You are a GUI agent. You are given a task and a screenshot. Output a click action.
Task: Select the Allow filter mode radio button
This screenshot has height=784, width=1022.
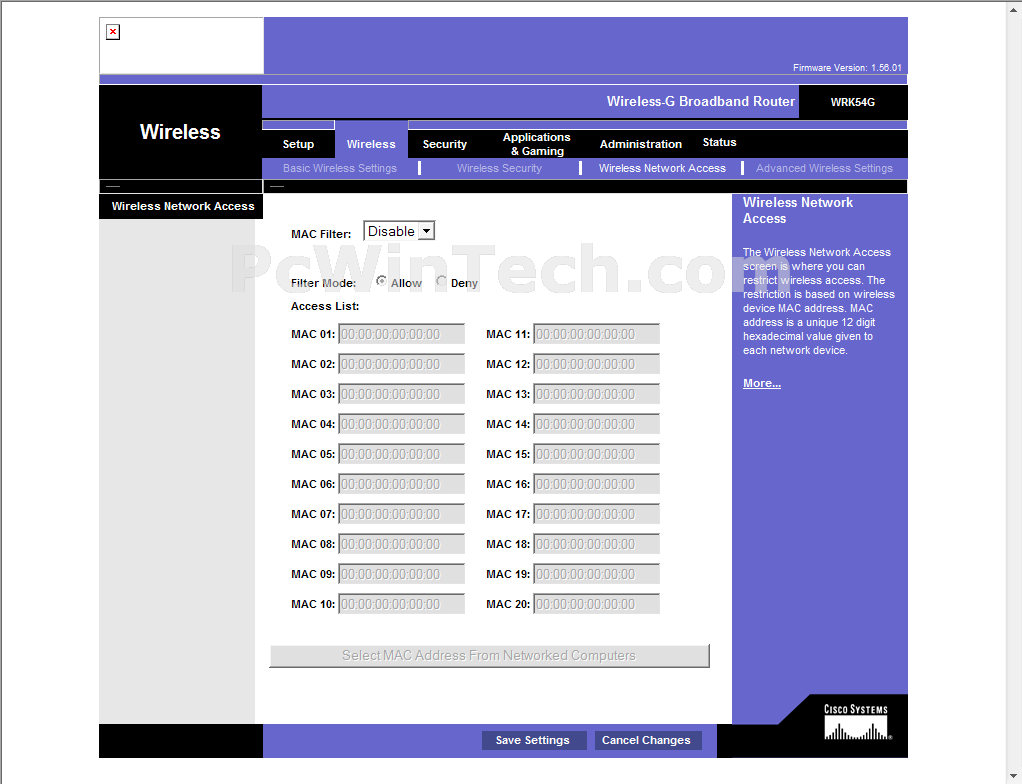381,281
